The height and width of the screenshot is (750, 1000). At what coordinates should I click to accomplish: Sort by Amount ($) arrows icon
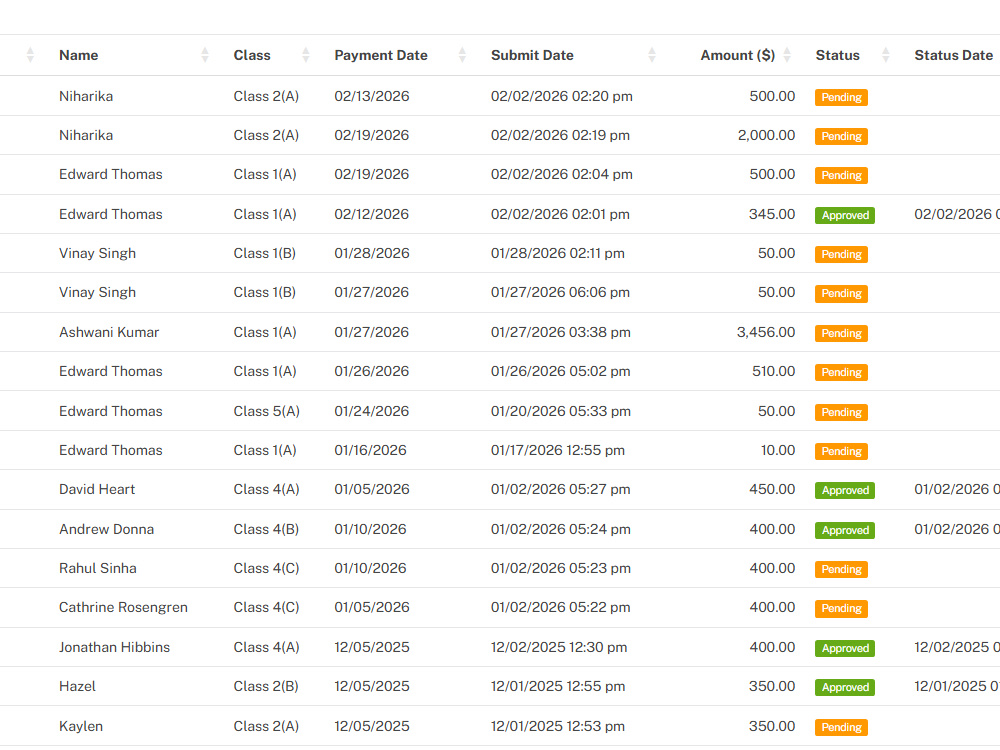pyautogui.click(x=787, y=55)
